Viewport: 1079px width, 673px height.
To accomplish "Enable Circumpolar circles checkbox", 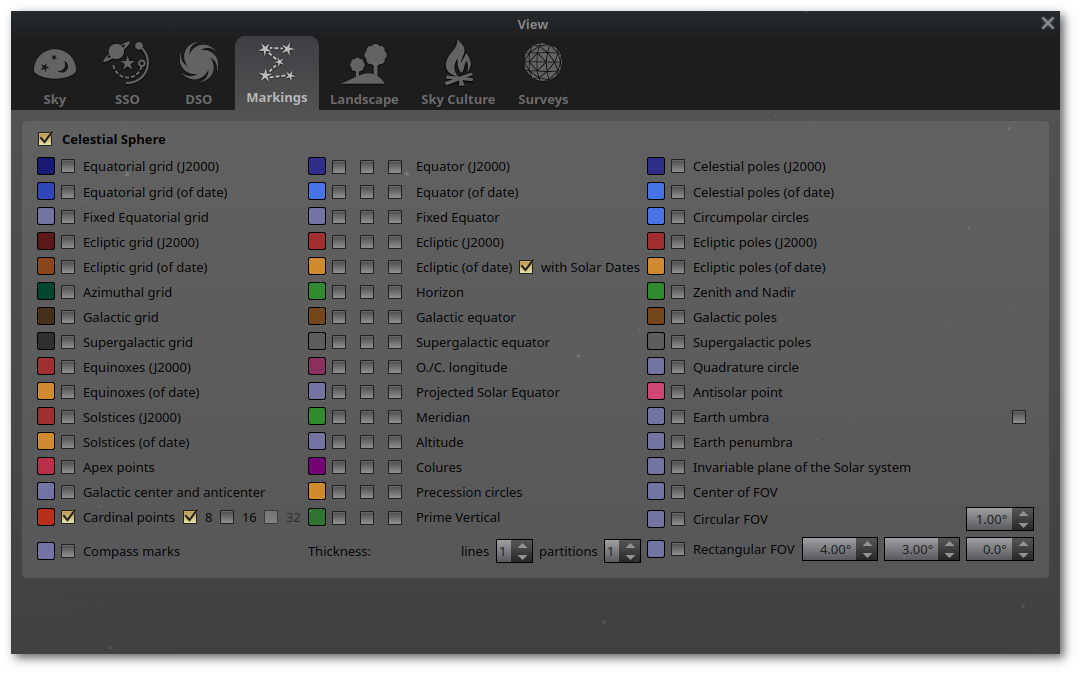I will point(679,217).
